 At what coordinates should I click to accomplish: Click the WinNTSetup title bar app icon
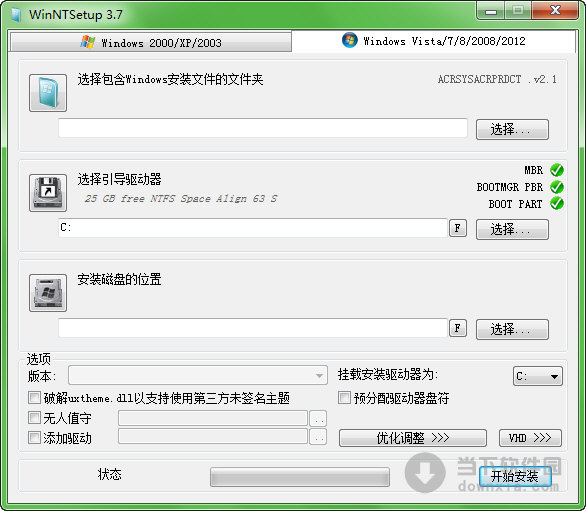click(16, 15)
